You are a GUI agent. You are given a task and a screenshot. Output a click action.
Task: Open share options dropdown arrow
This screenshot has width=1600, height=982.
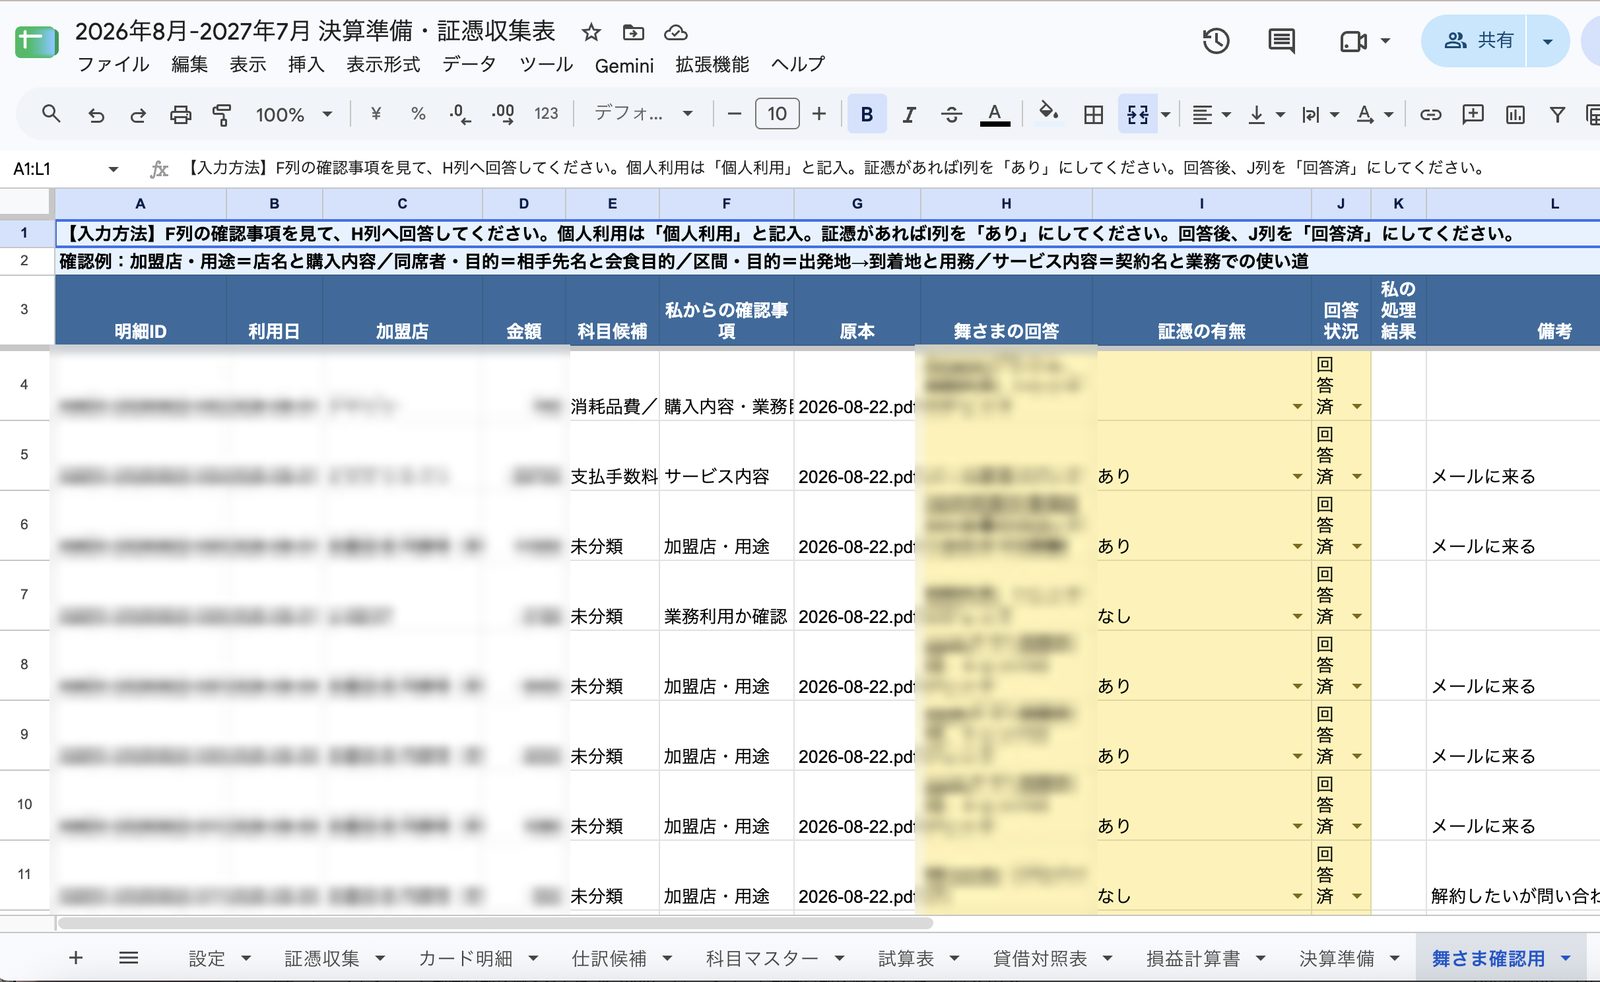tap(1547, 41)
